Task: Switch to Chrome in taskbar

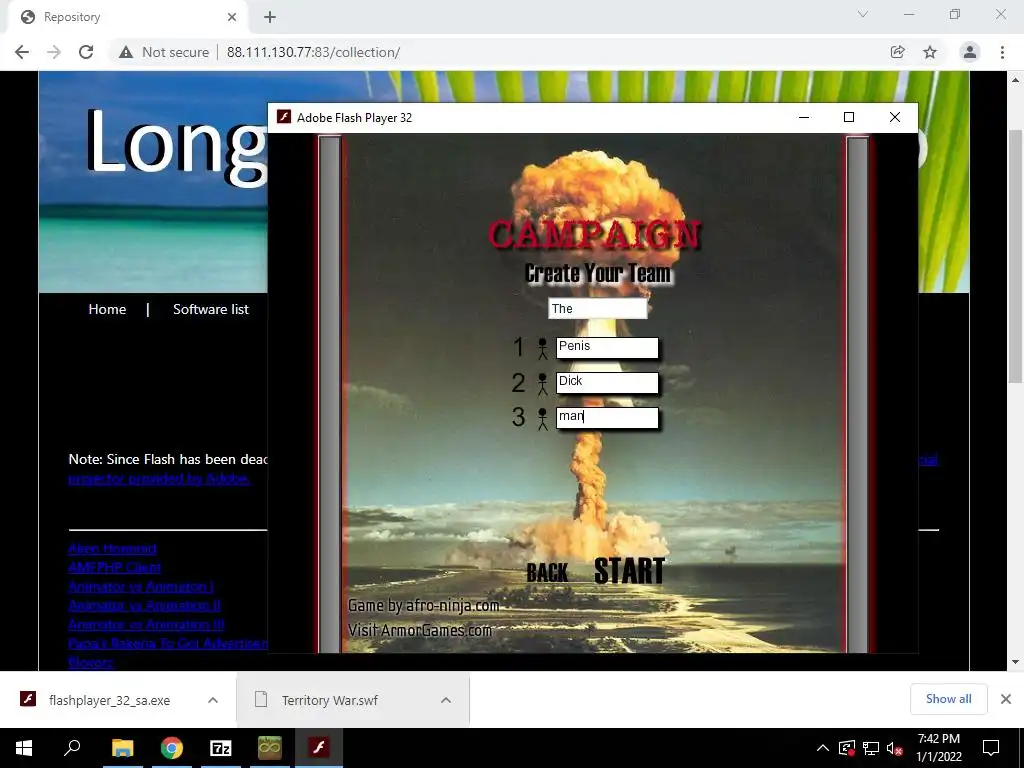Action: pyautogui.click(x=172, y=748)
